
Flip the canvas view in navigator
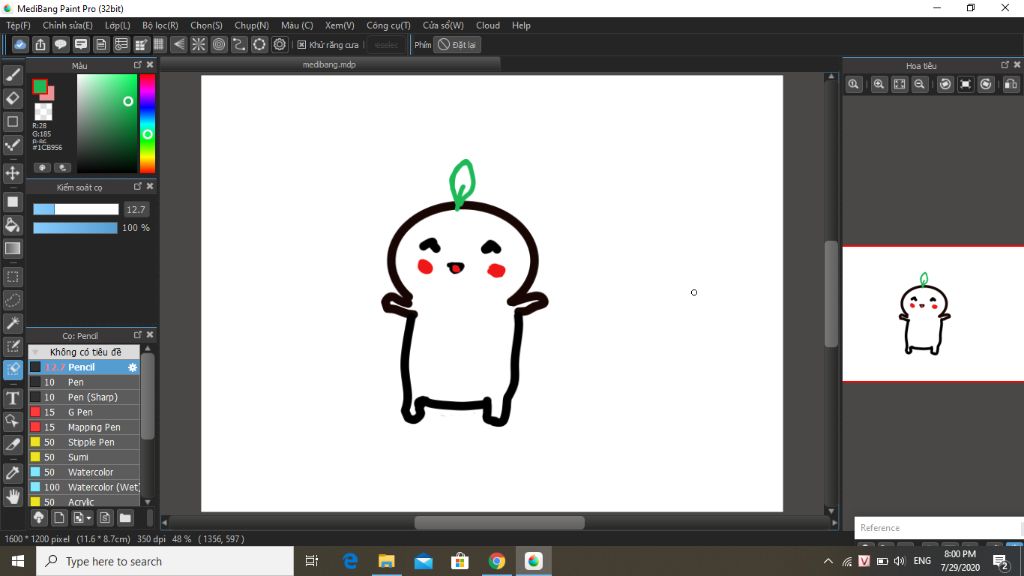pos(1011,84)
